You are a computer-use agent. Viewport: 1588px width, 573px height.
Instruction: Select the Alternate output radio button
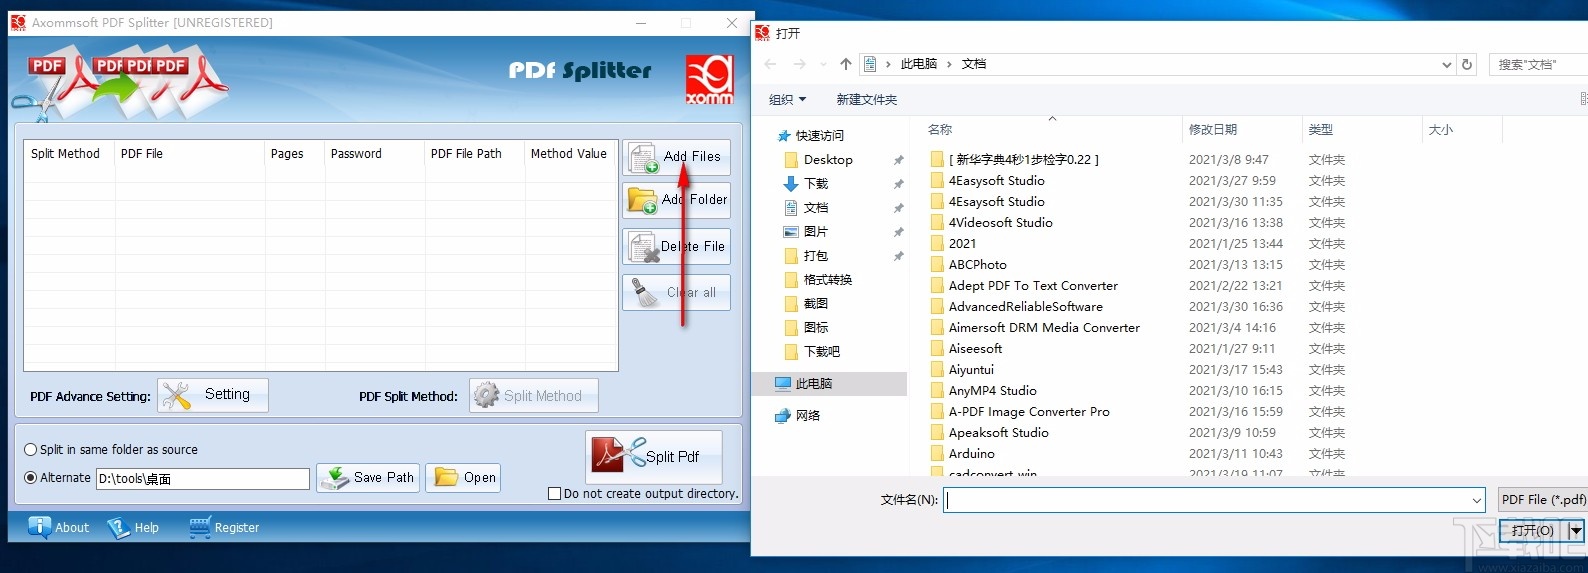[x=31, y=478]
